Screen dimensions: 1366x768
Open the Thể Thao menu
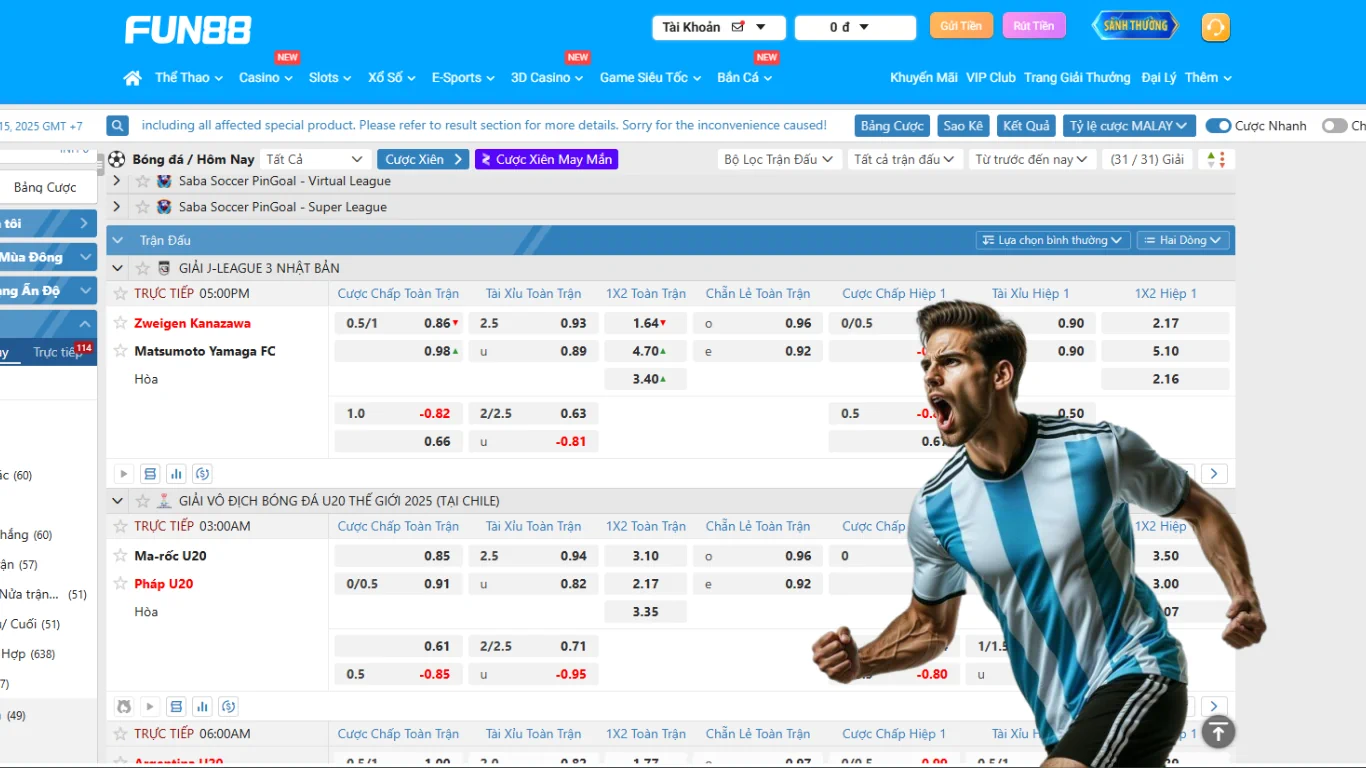click(188, 78)
